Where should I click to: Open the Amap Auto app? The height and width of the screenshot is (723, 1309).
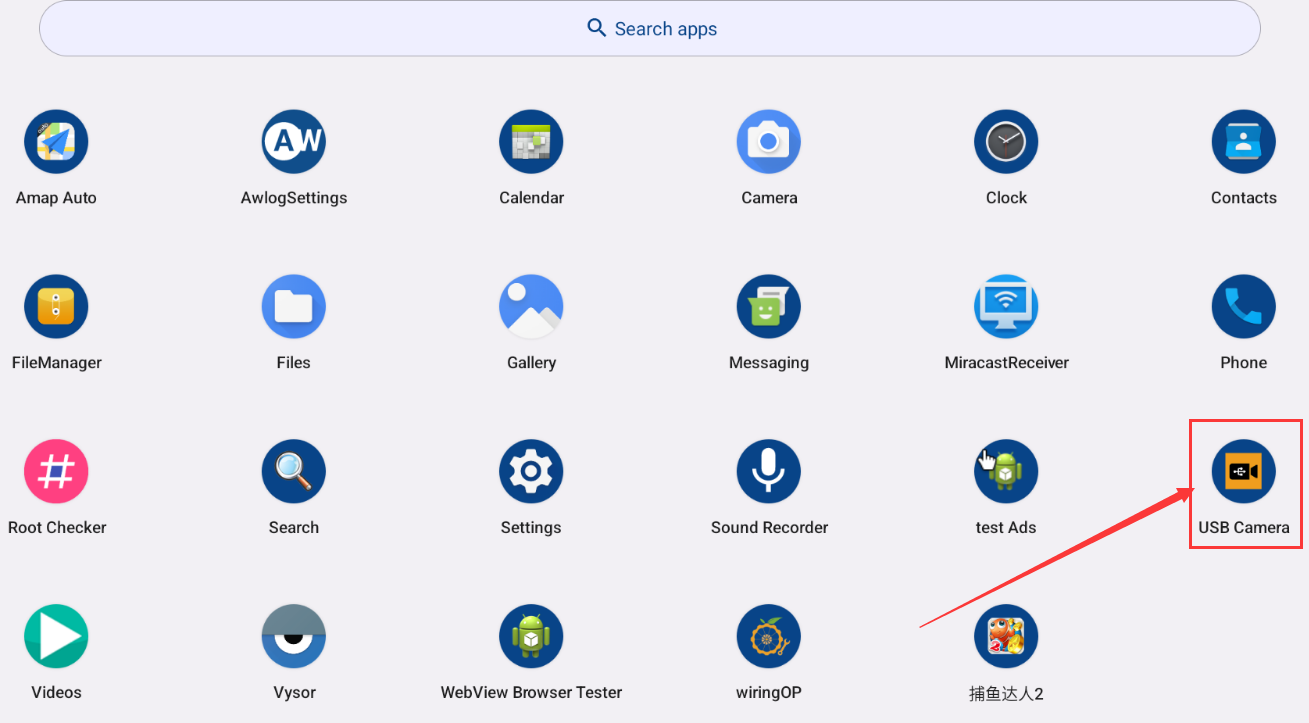point(56,142)
